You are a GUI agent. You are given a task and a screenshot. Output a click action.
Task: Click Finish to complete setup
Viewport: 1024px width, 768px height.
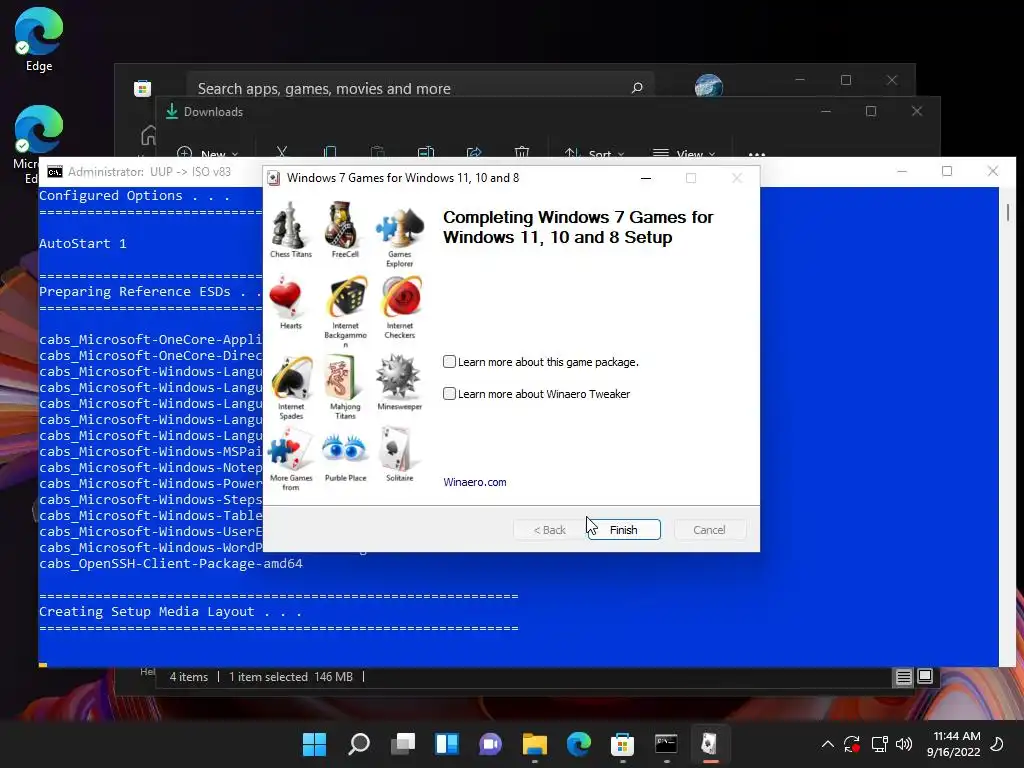point(624,530)
